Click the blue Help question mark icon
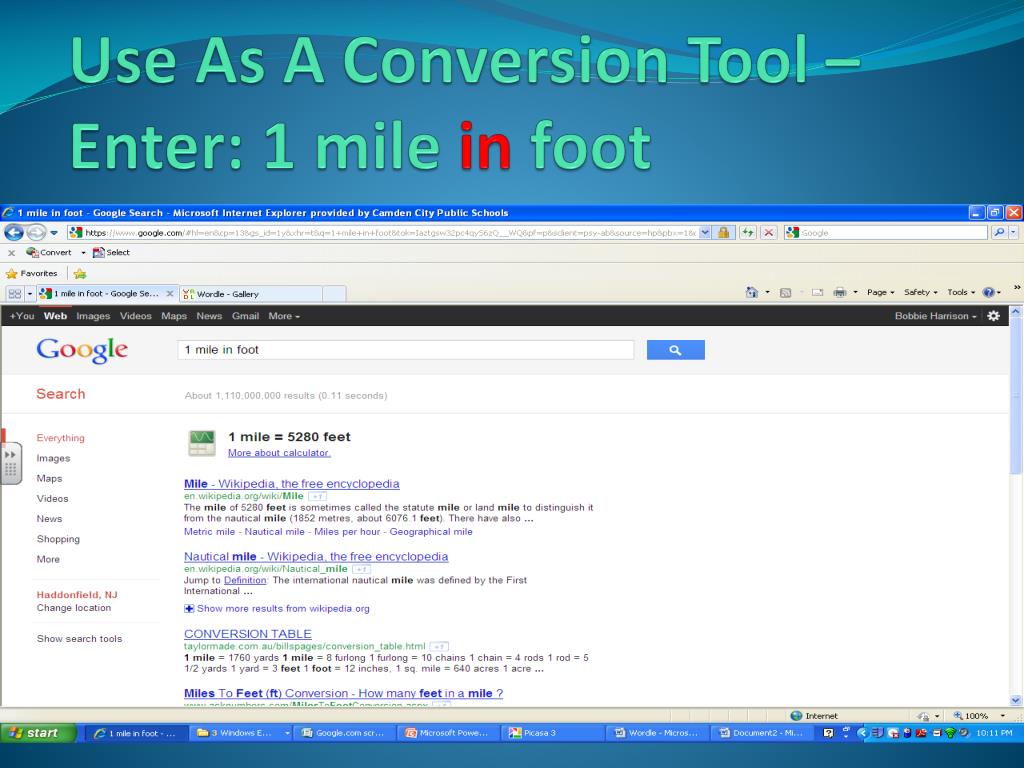The width and height of the screenshot is (1024, 768). point(989,293)
